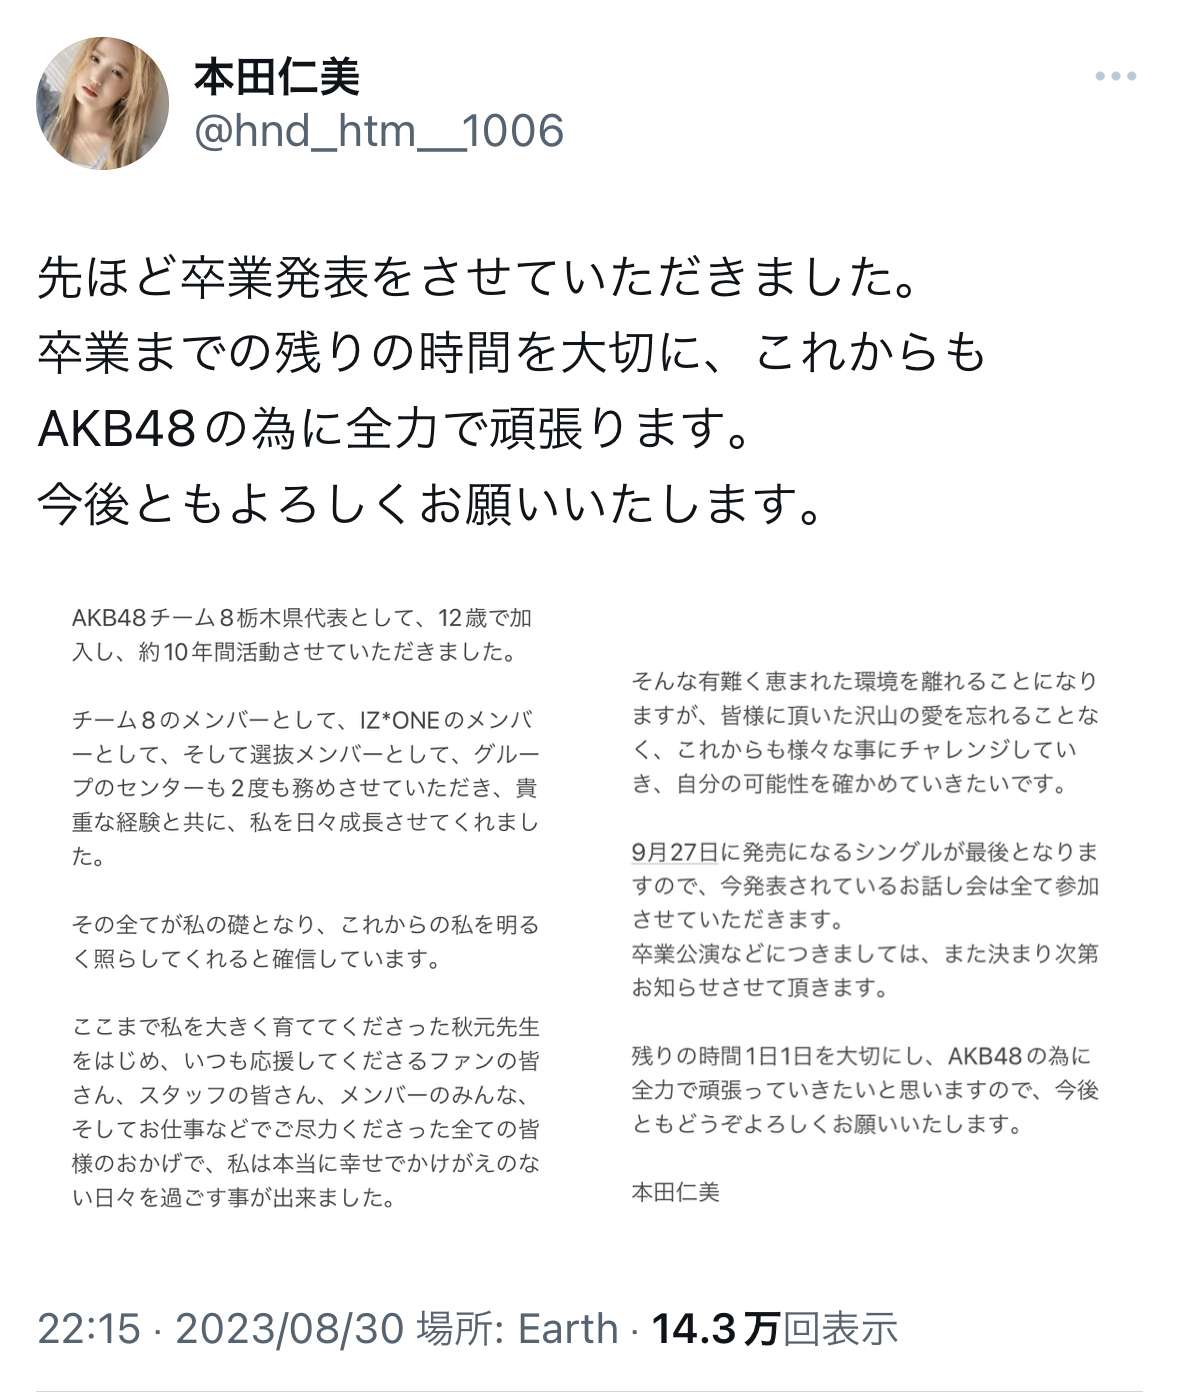1179x1392 pixels.
Task: Click the tweet line starting 卒業までの残りの時間
Action: click(x=511, y=353)
